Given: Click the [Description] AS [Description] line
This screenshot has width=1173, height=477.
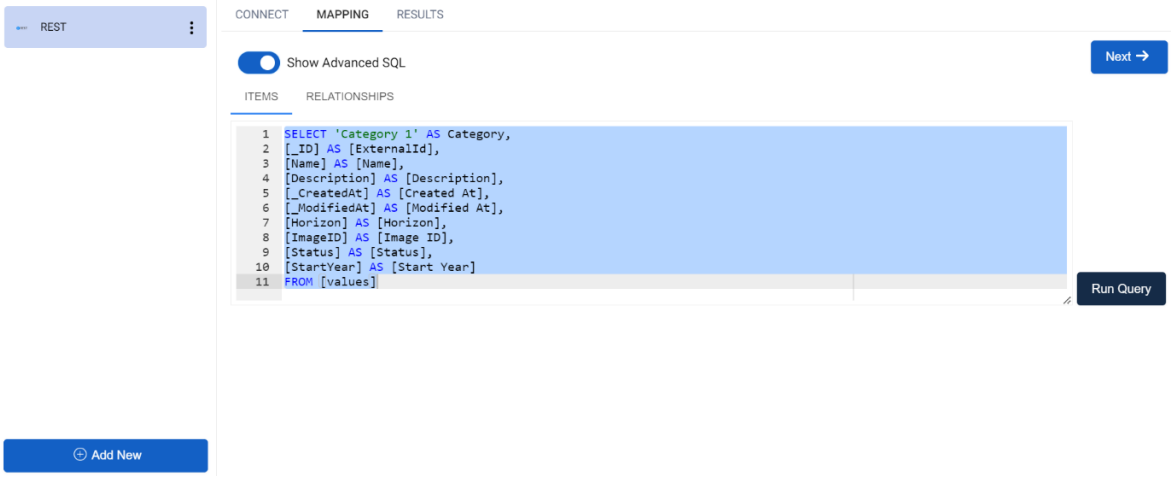Looking at the screenshot, I should pos(394,179).
